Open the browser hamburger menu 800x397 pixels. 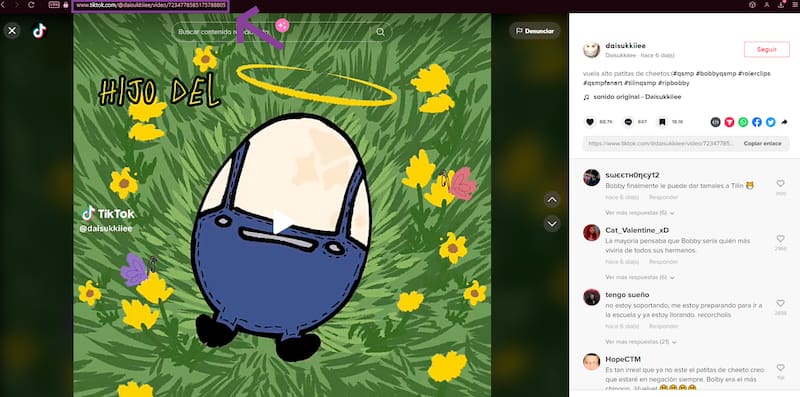[x=794, y=5]
